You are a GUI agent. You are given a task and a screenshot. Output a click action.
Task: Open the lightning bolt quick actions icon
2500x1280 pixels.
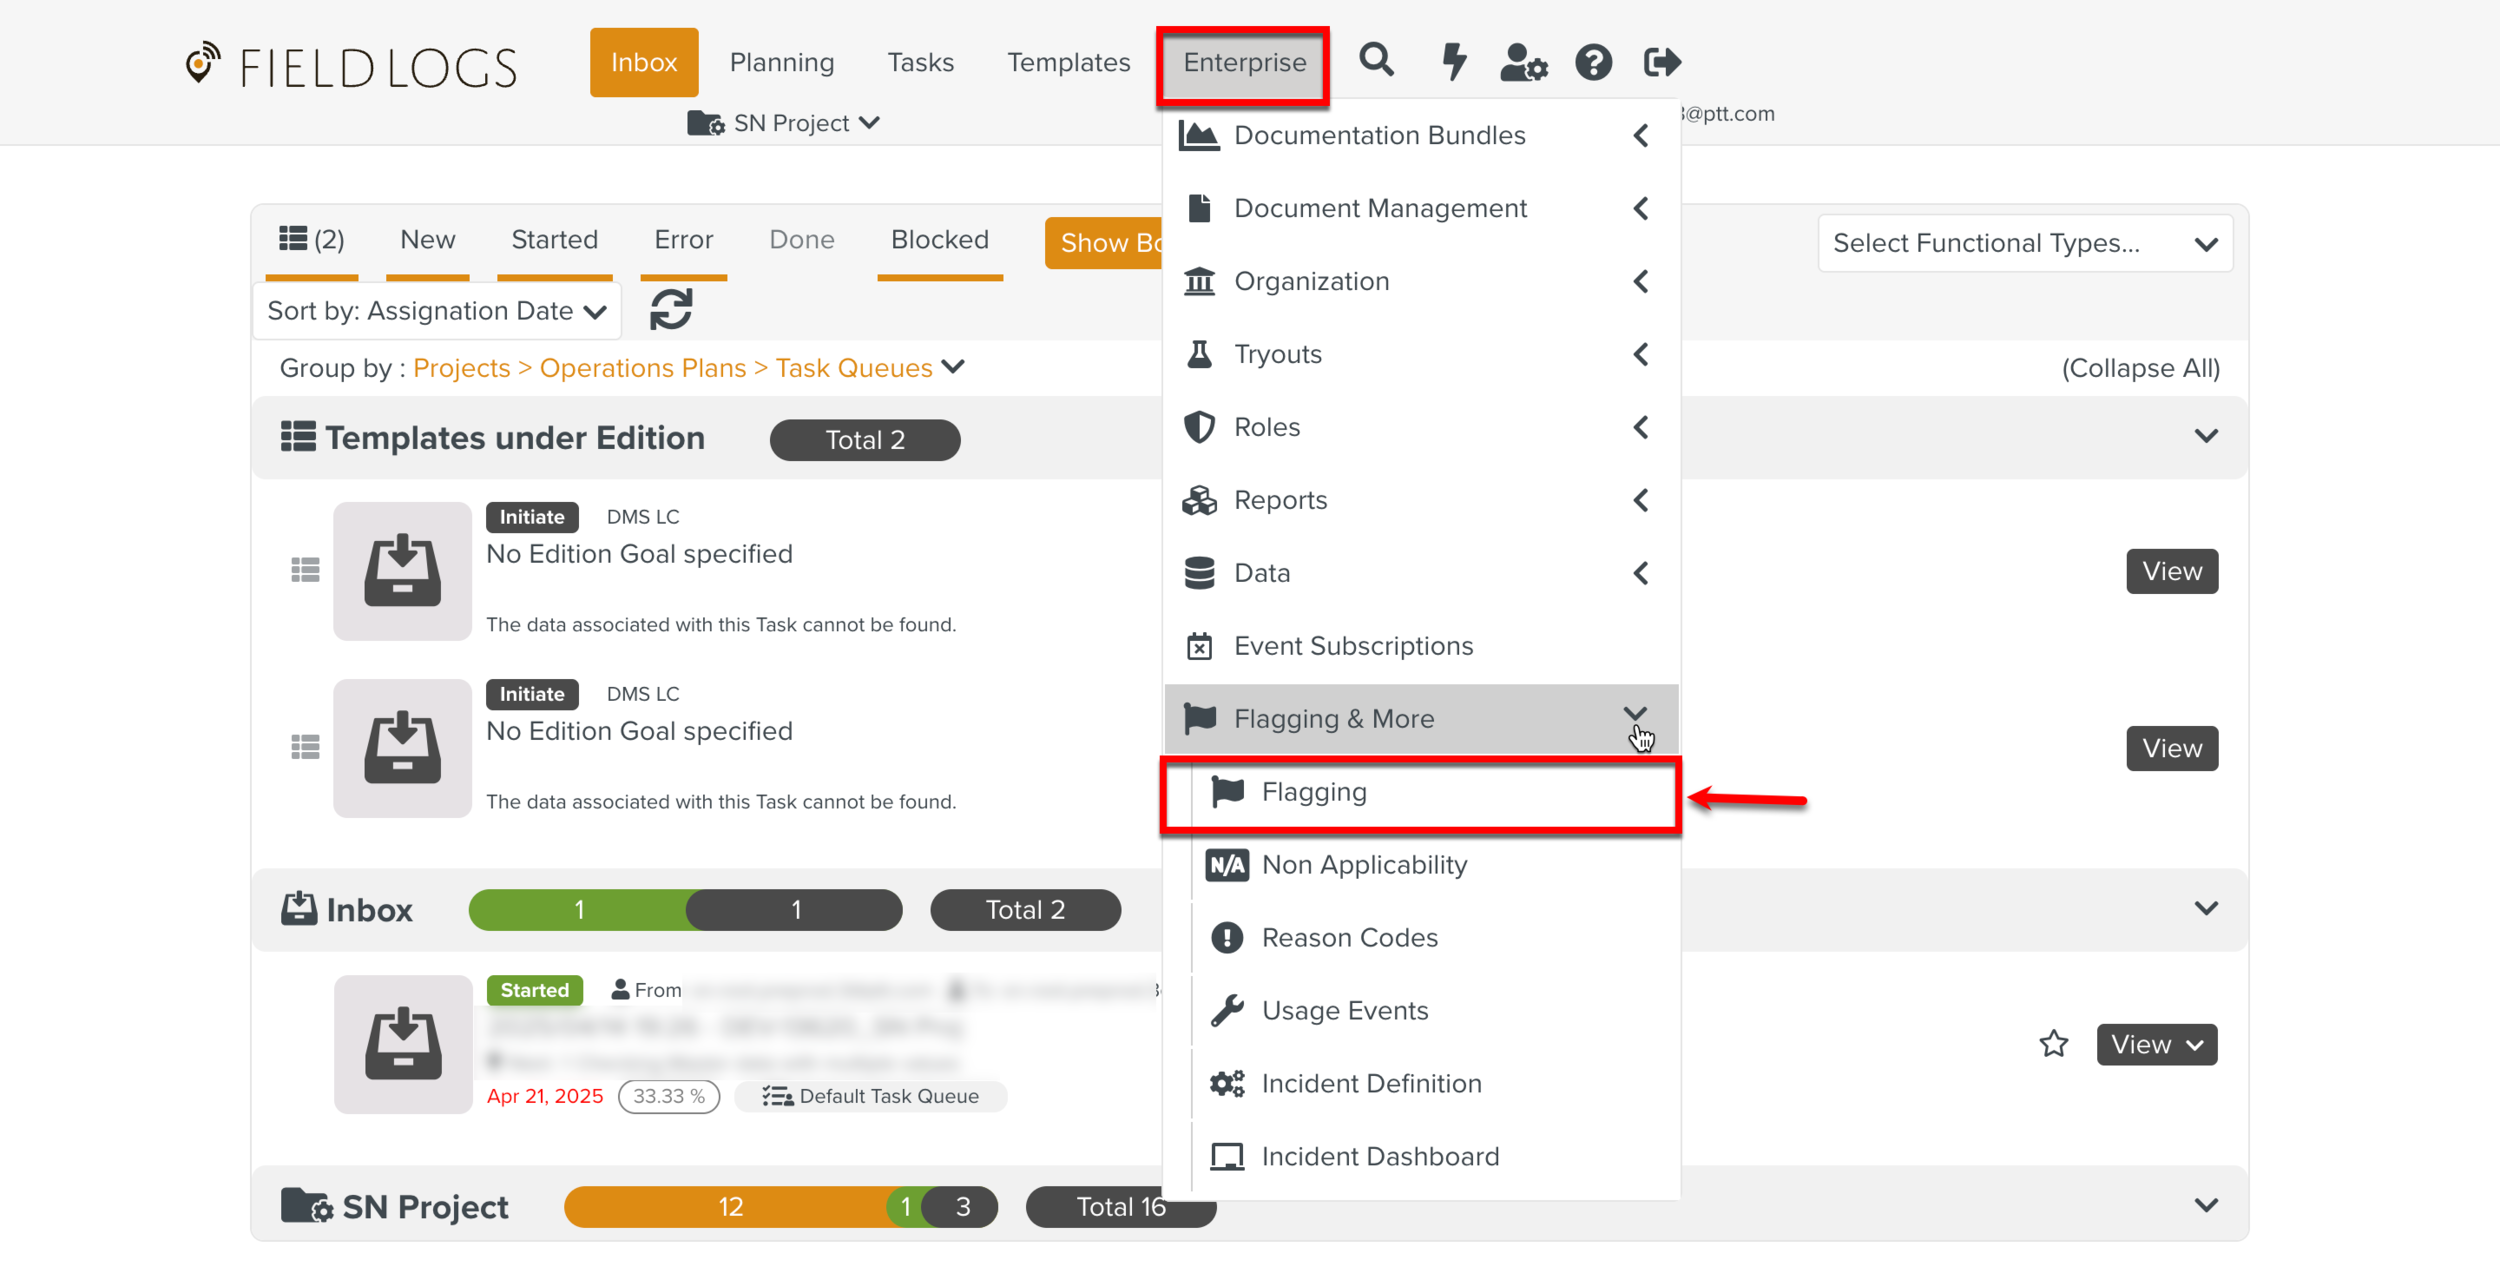click(1453, 62)
